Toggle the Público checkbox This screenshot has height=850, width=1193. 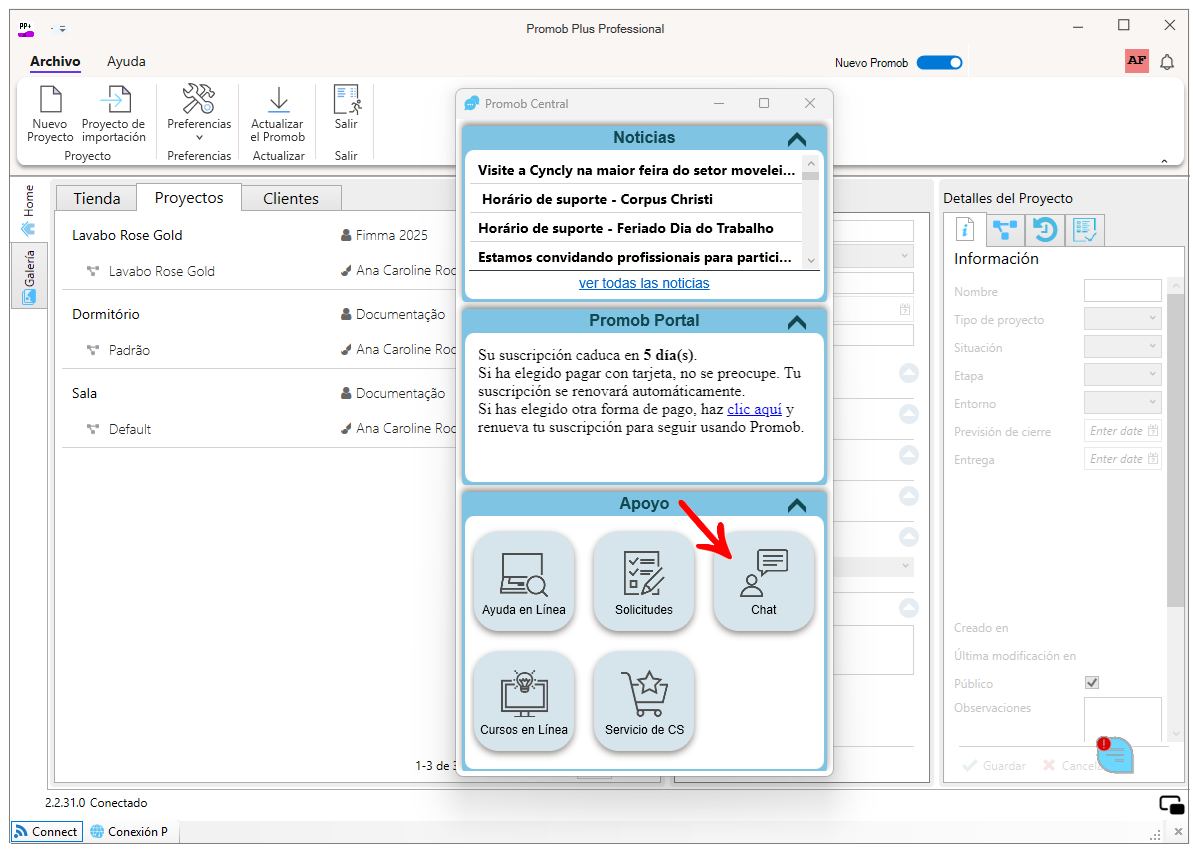[x=1092, y=683]
